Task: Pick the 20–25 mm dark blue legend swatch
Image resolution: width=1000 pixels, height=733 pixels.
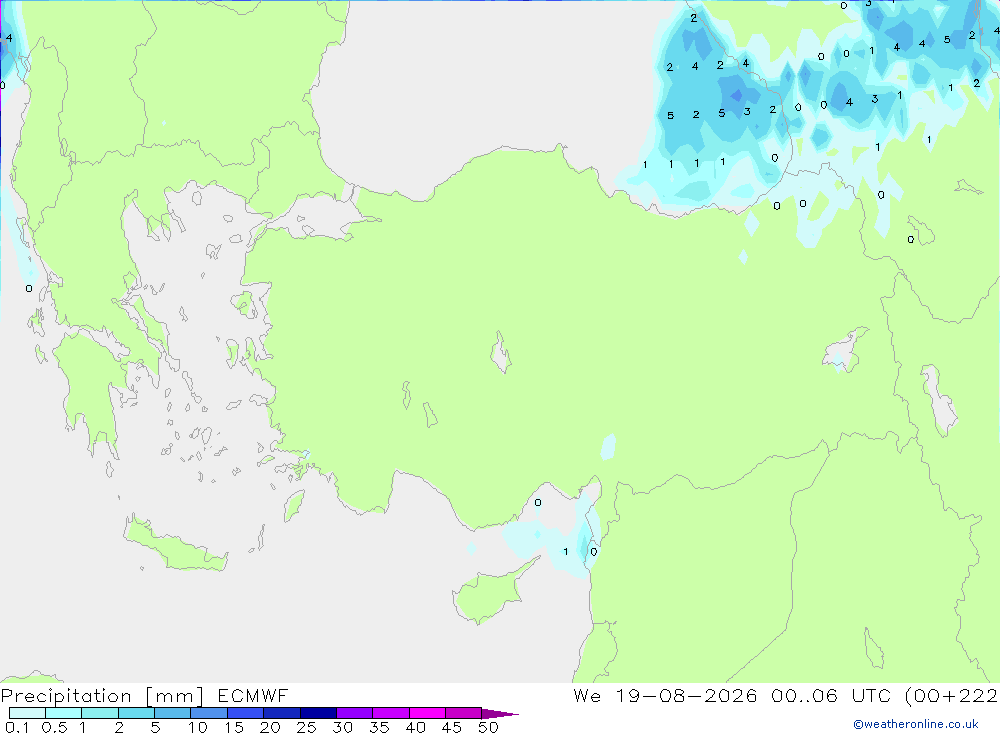Action: [x=282, y=713]
